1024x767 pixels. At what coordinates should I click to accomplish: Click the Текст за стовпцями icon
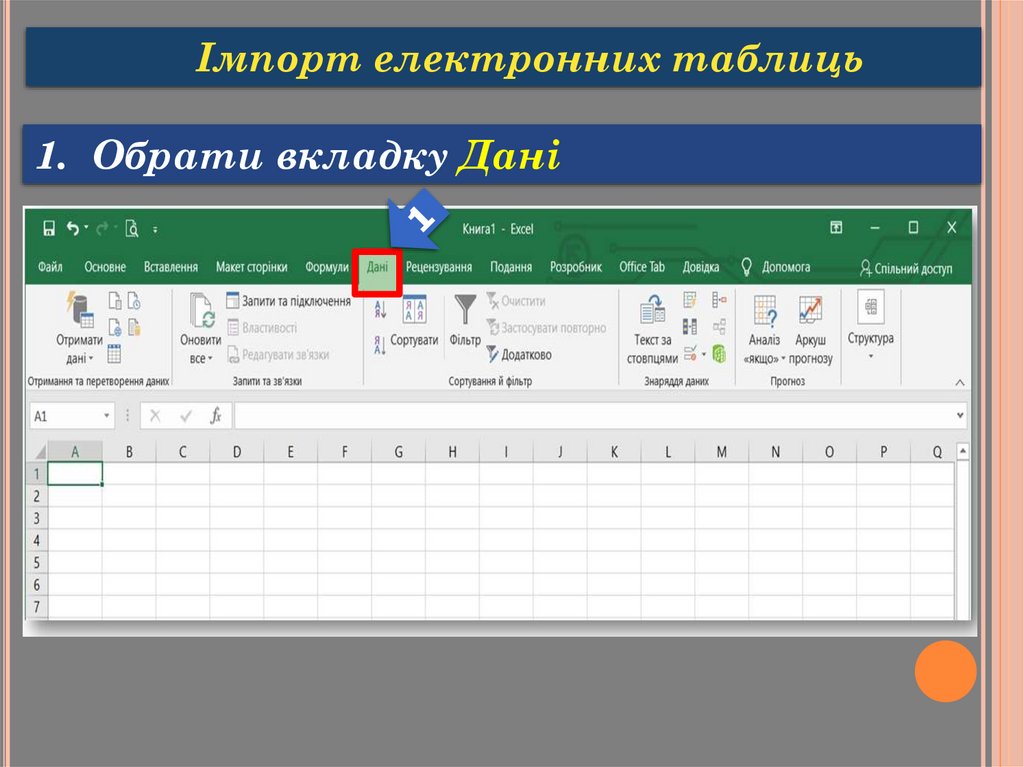tap(652, 329)
